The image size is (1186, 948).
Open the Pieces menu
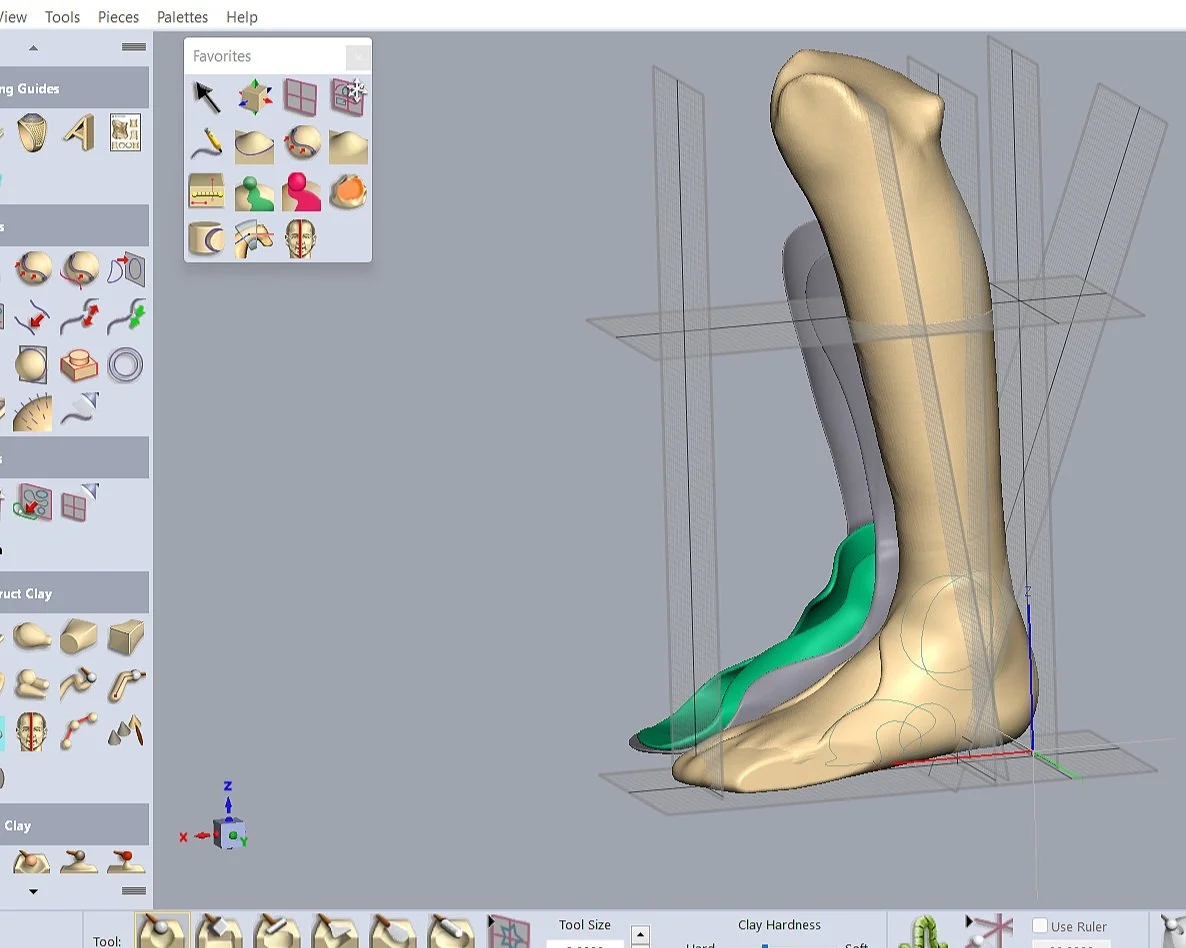(118, 16)
